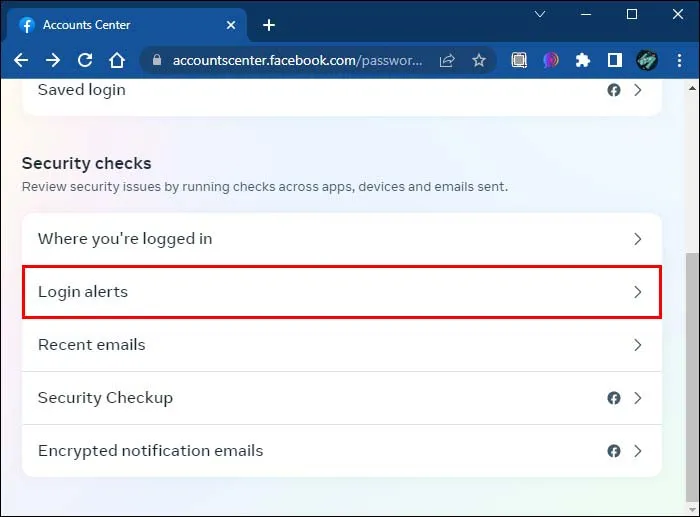Click scrollbar up arrow

[x=692, y=88]
